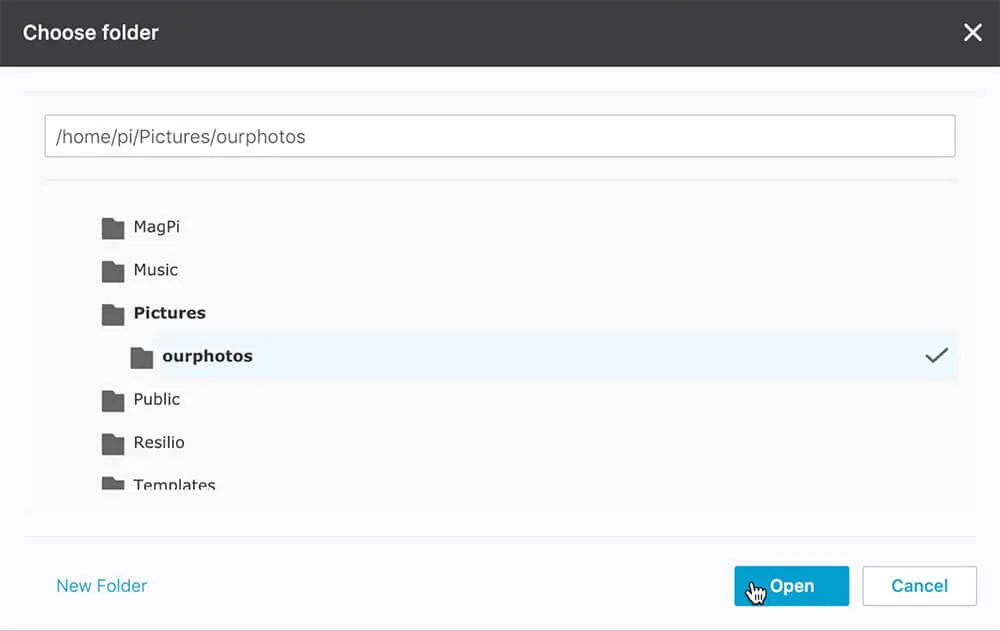Click the MagPi folder icon

pos(113,228)
